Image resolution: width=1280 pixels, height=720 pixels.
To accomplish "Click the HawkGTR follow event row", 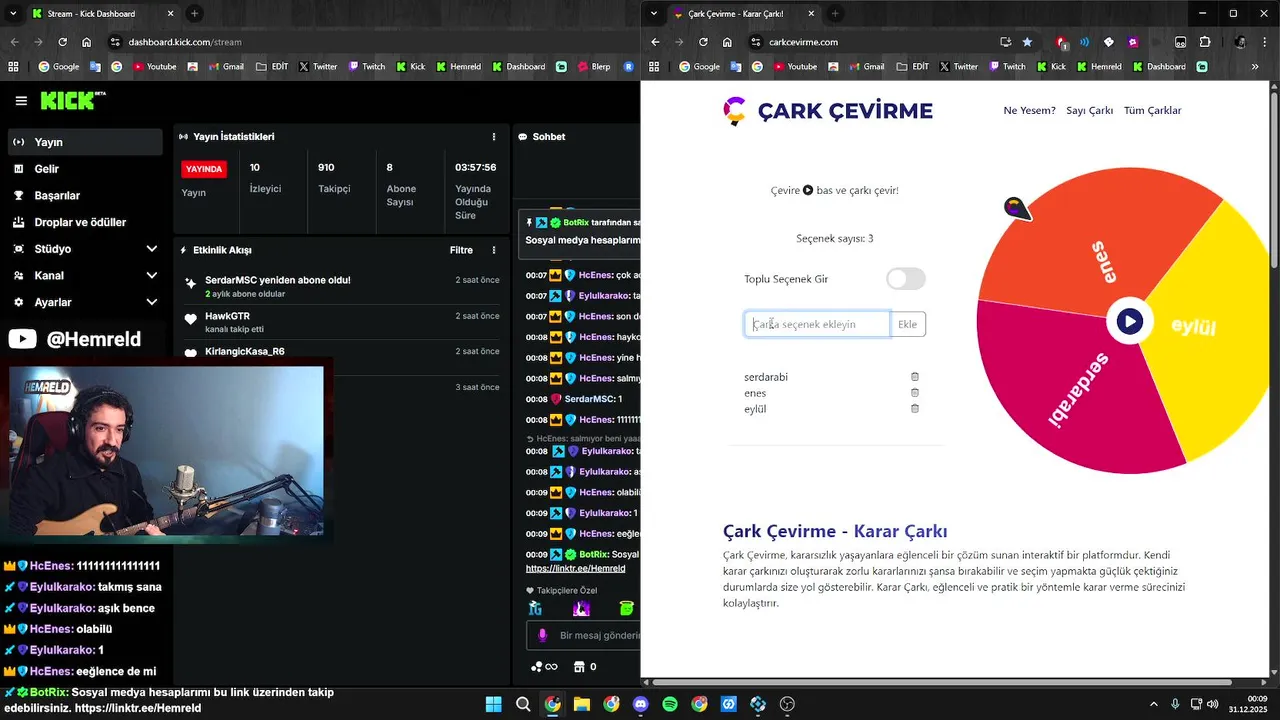I will coord(341,322).
